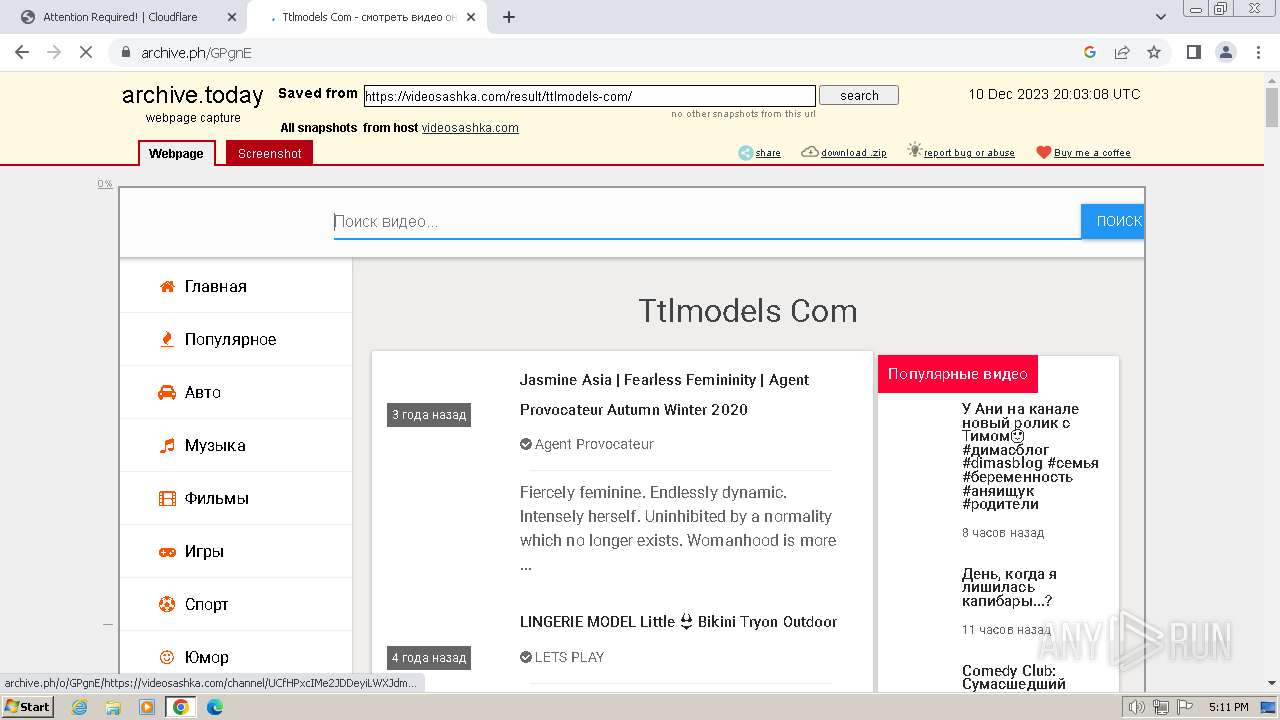Open the videosashka.com host link
This screenshot has width=1280, height=720.
[470, 128]
